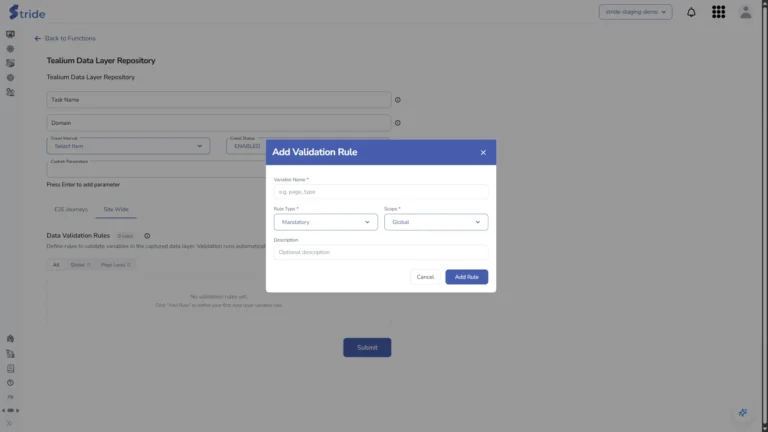Click the Add Rule button
Screen dimensions: 768x432
[466, 277]
